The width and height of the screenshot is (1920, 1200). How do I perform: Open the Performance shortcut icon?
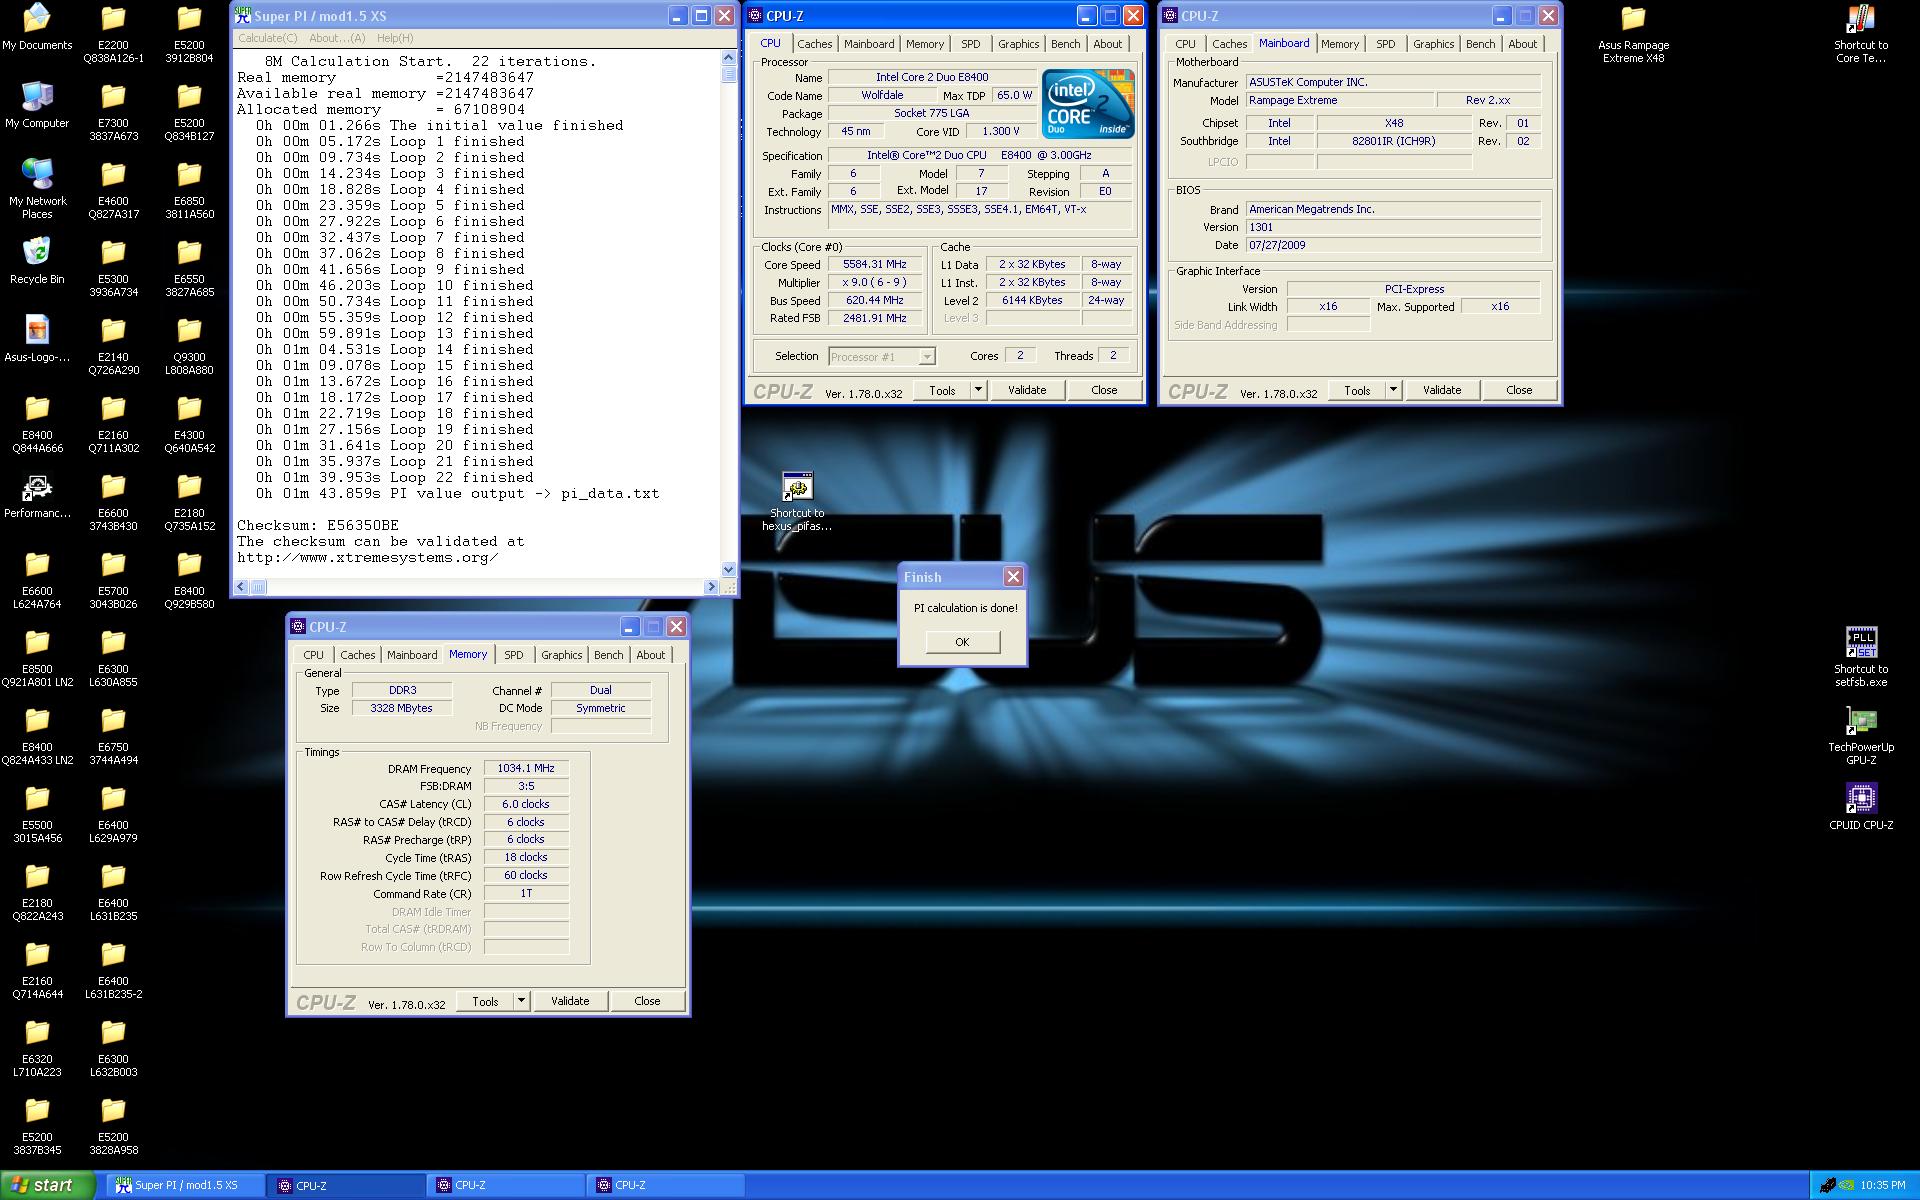(x=37, y=496)
